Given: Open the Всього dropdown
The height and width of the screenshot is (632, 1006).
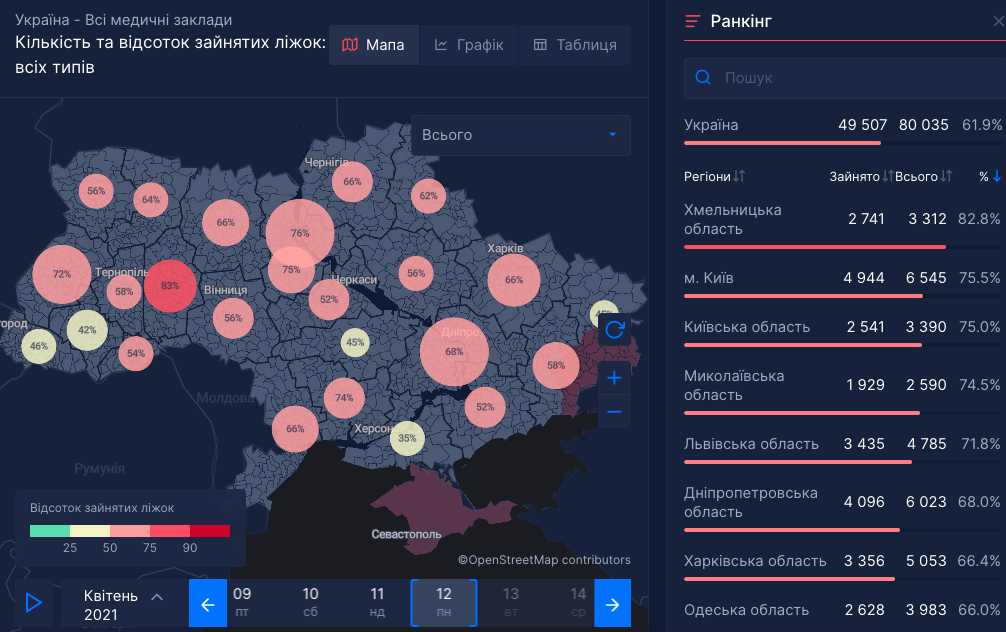Looking at the screenshot, I should [x=520, y=135].
